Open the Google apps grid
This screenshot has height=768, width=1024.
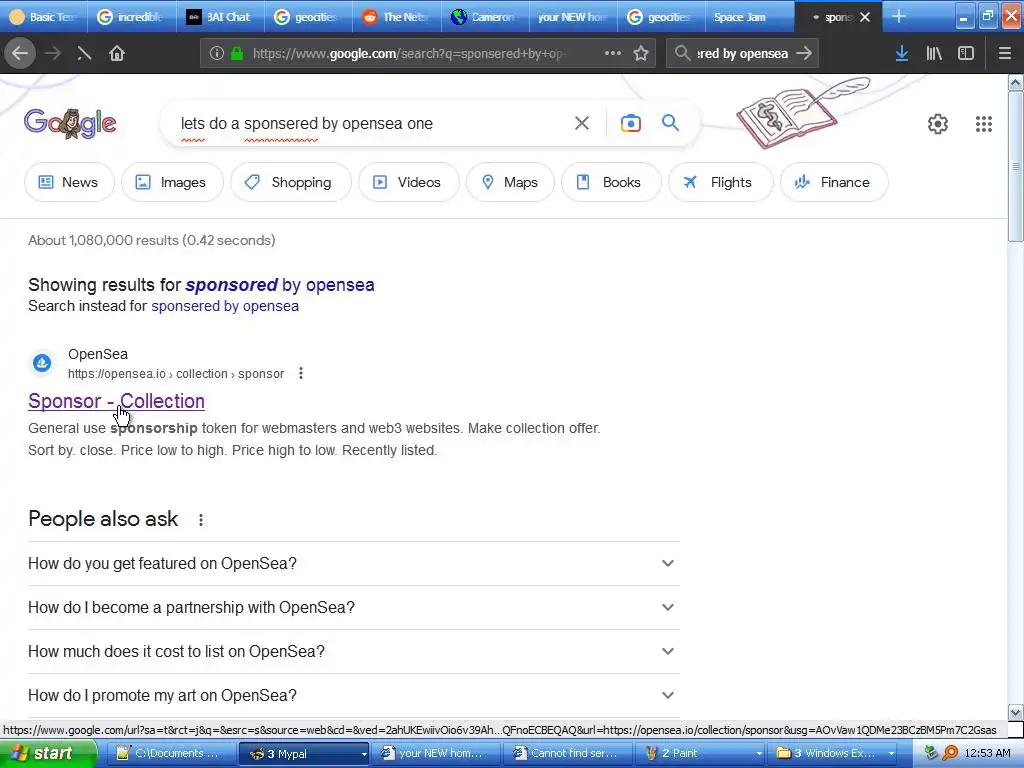coord(984,123)
